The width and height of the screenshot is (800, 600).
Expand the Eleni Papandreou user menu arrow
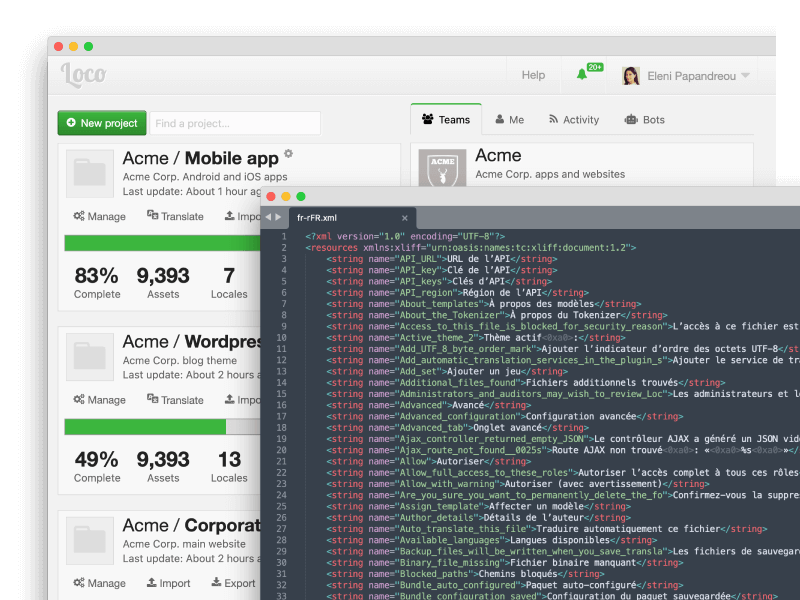click(745, 76)
